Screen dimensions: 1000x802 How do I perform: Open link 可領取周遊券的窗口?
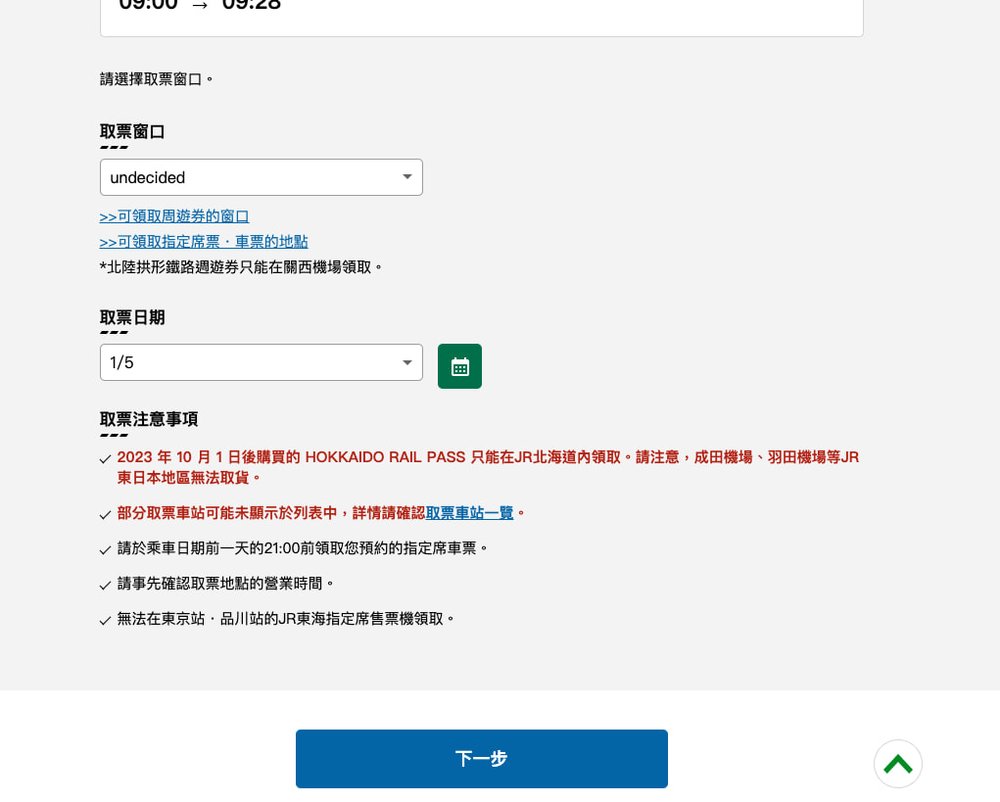(x=174, y=216)
